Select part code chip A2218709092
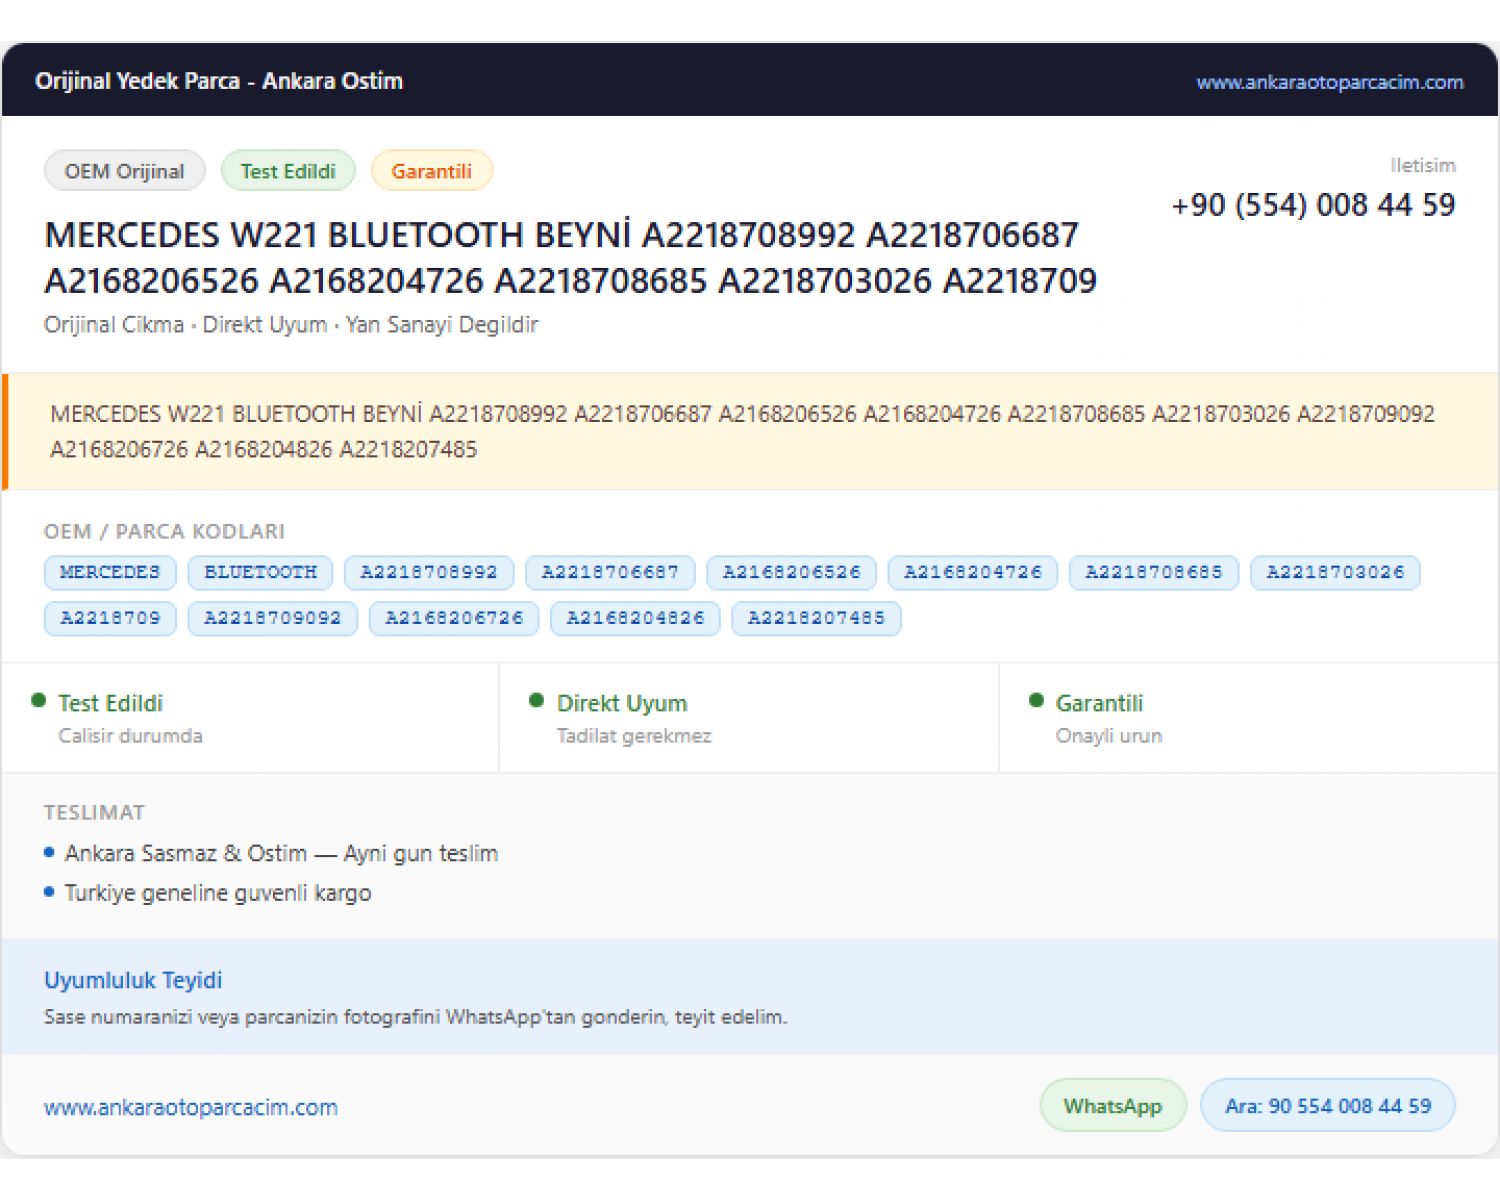The width and height of the screenshot is (1500, 1200). [273, 619]
